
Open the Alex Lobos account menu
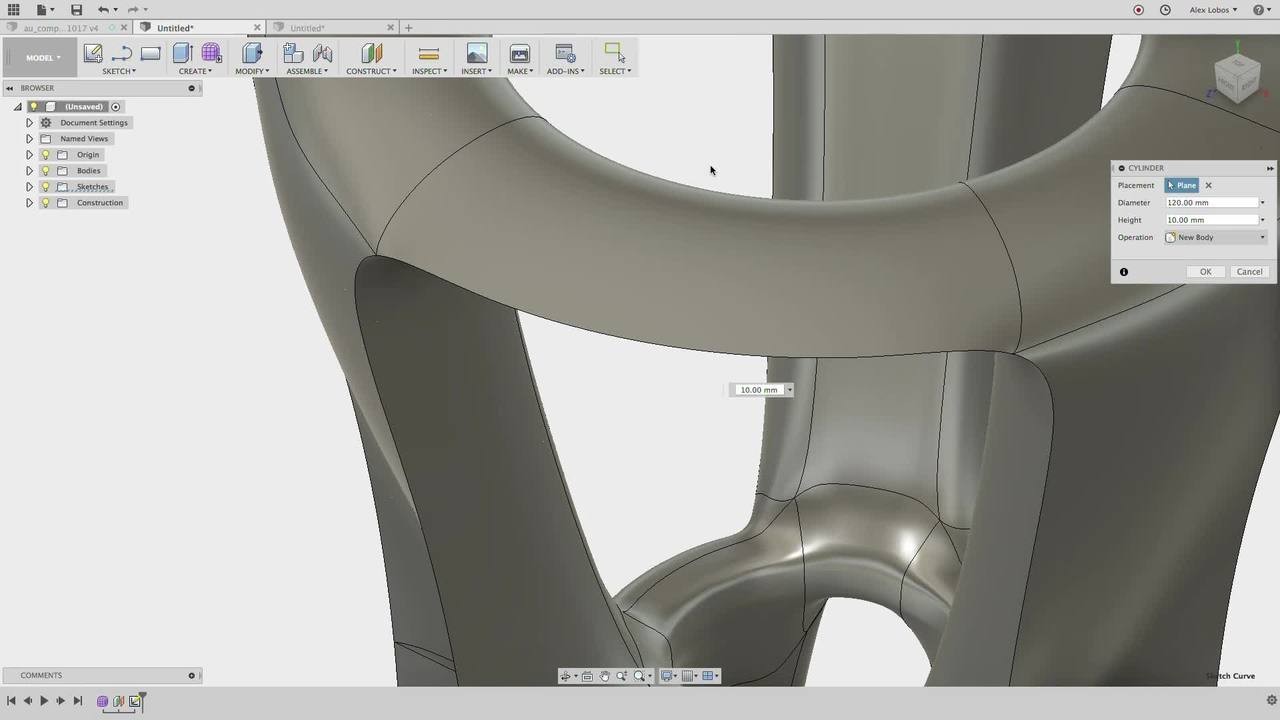tap(1213, 10)
